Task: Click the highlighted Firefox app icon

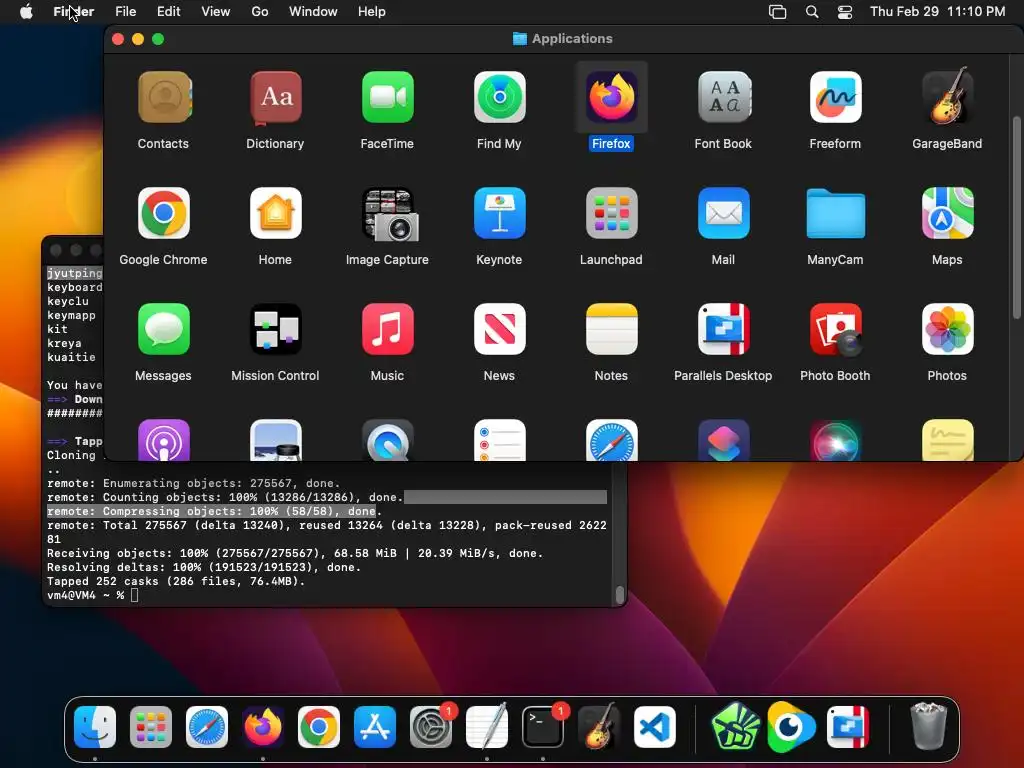Action: pos(611,98)
